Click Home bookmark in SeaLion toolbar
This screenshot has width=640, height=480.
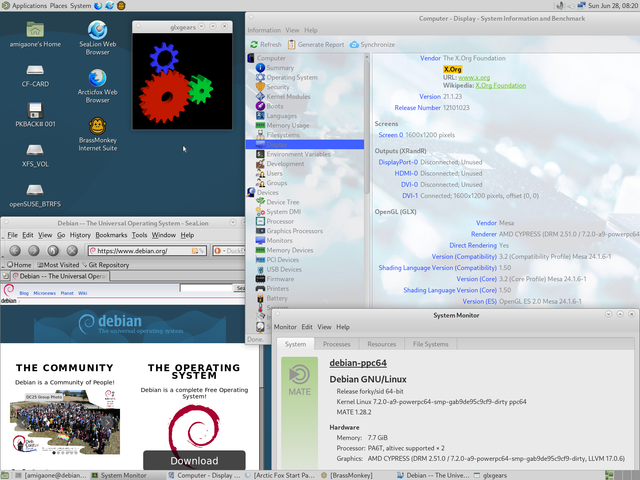19,265
